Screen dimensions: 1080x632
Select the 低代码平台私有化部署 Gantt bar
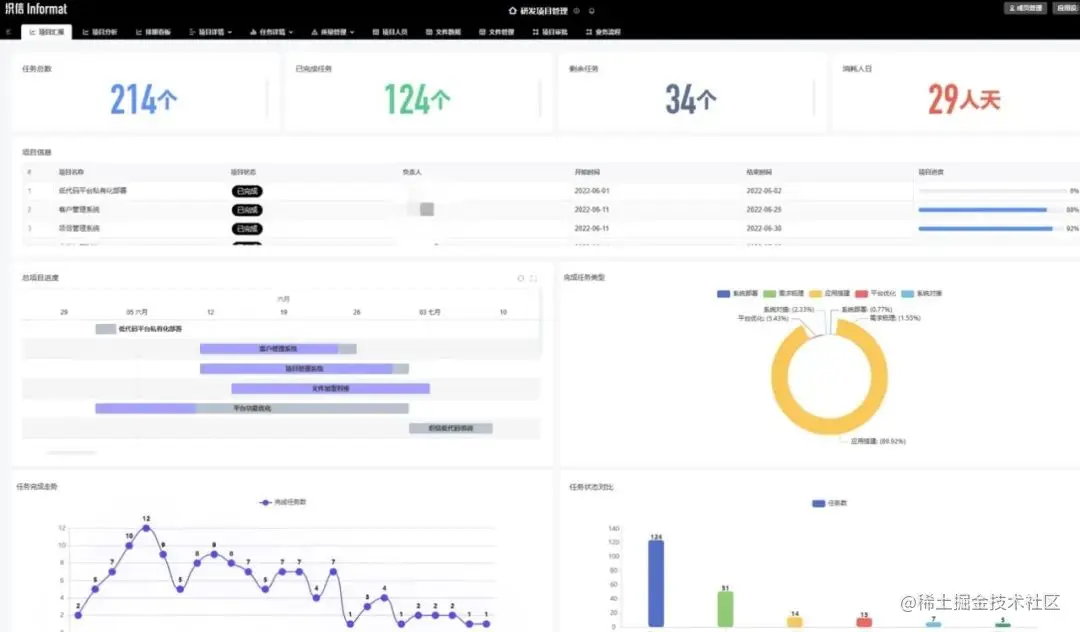[x=105, y=329]
